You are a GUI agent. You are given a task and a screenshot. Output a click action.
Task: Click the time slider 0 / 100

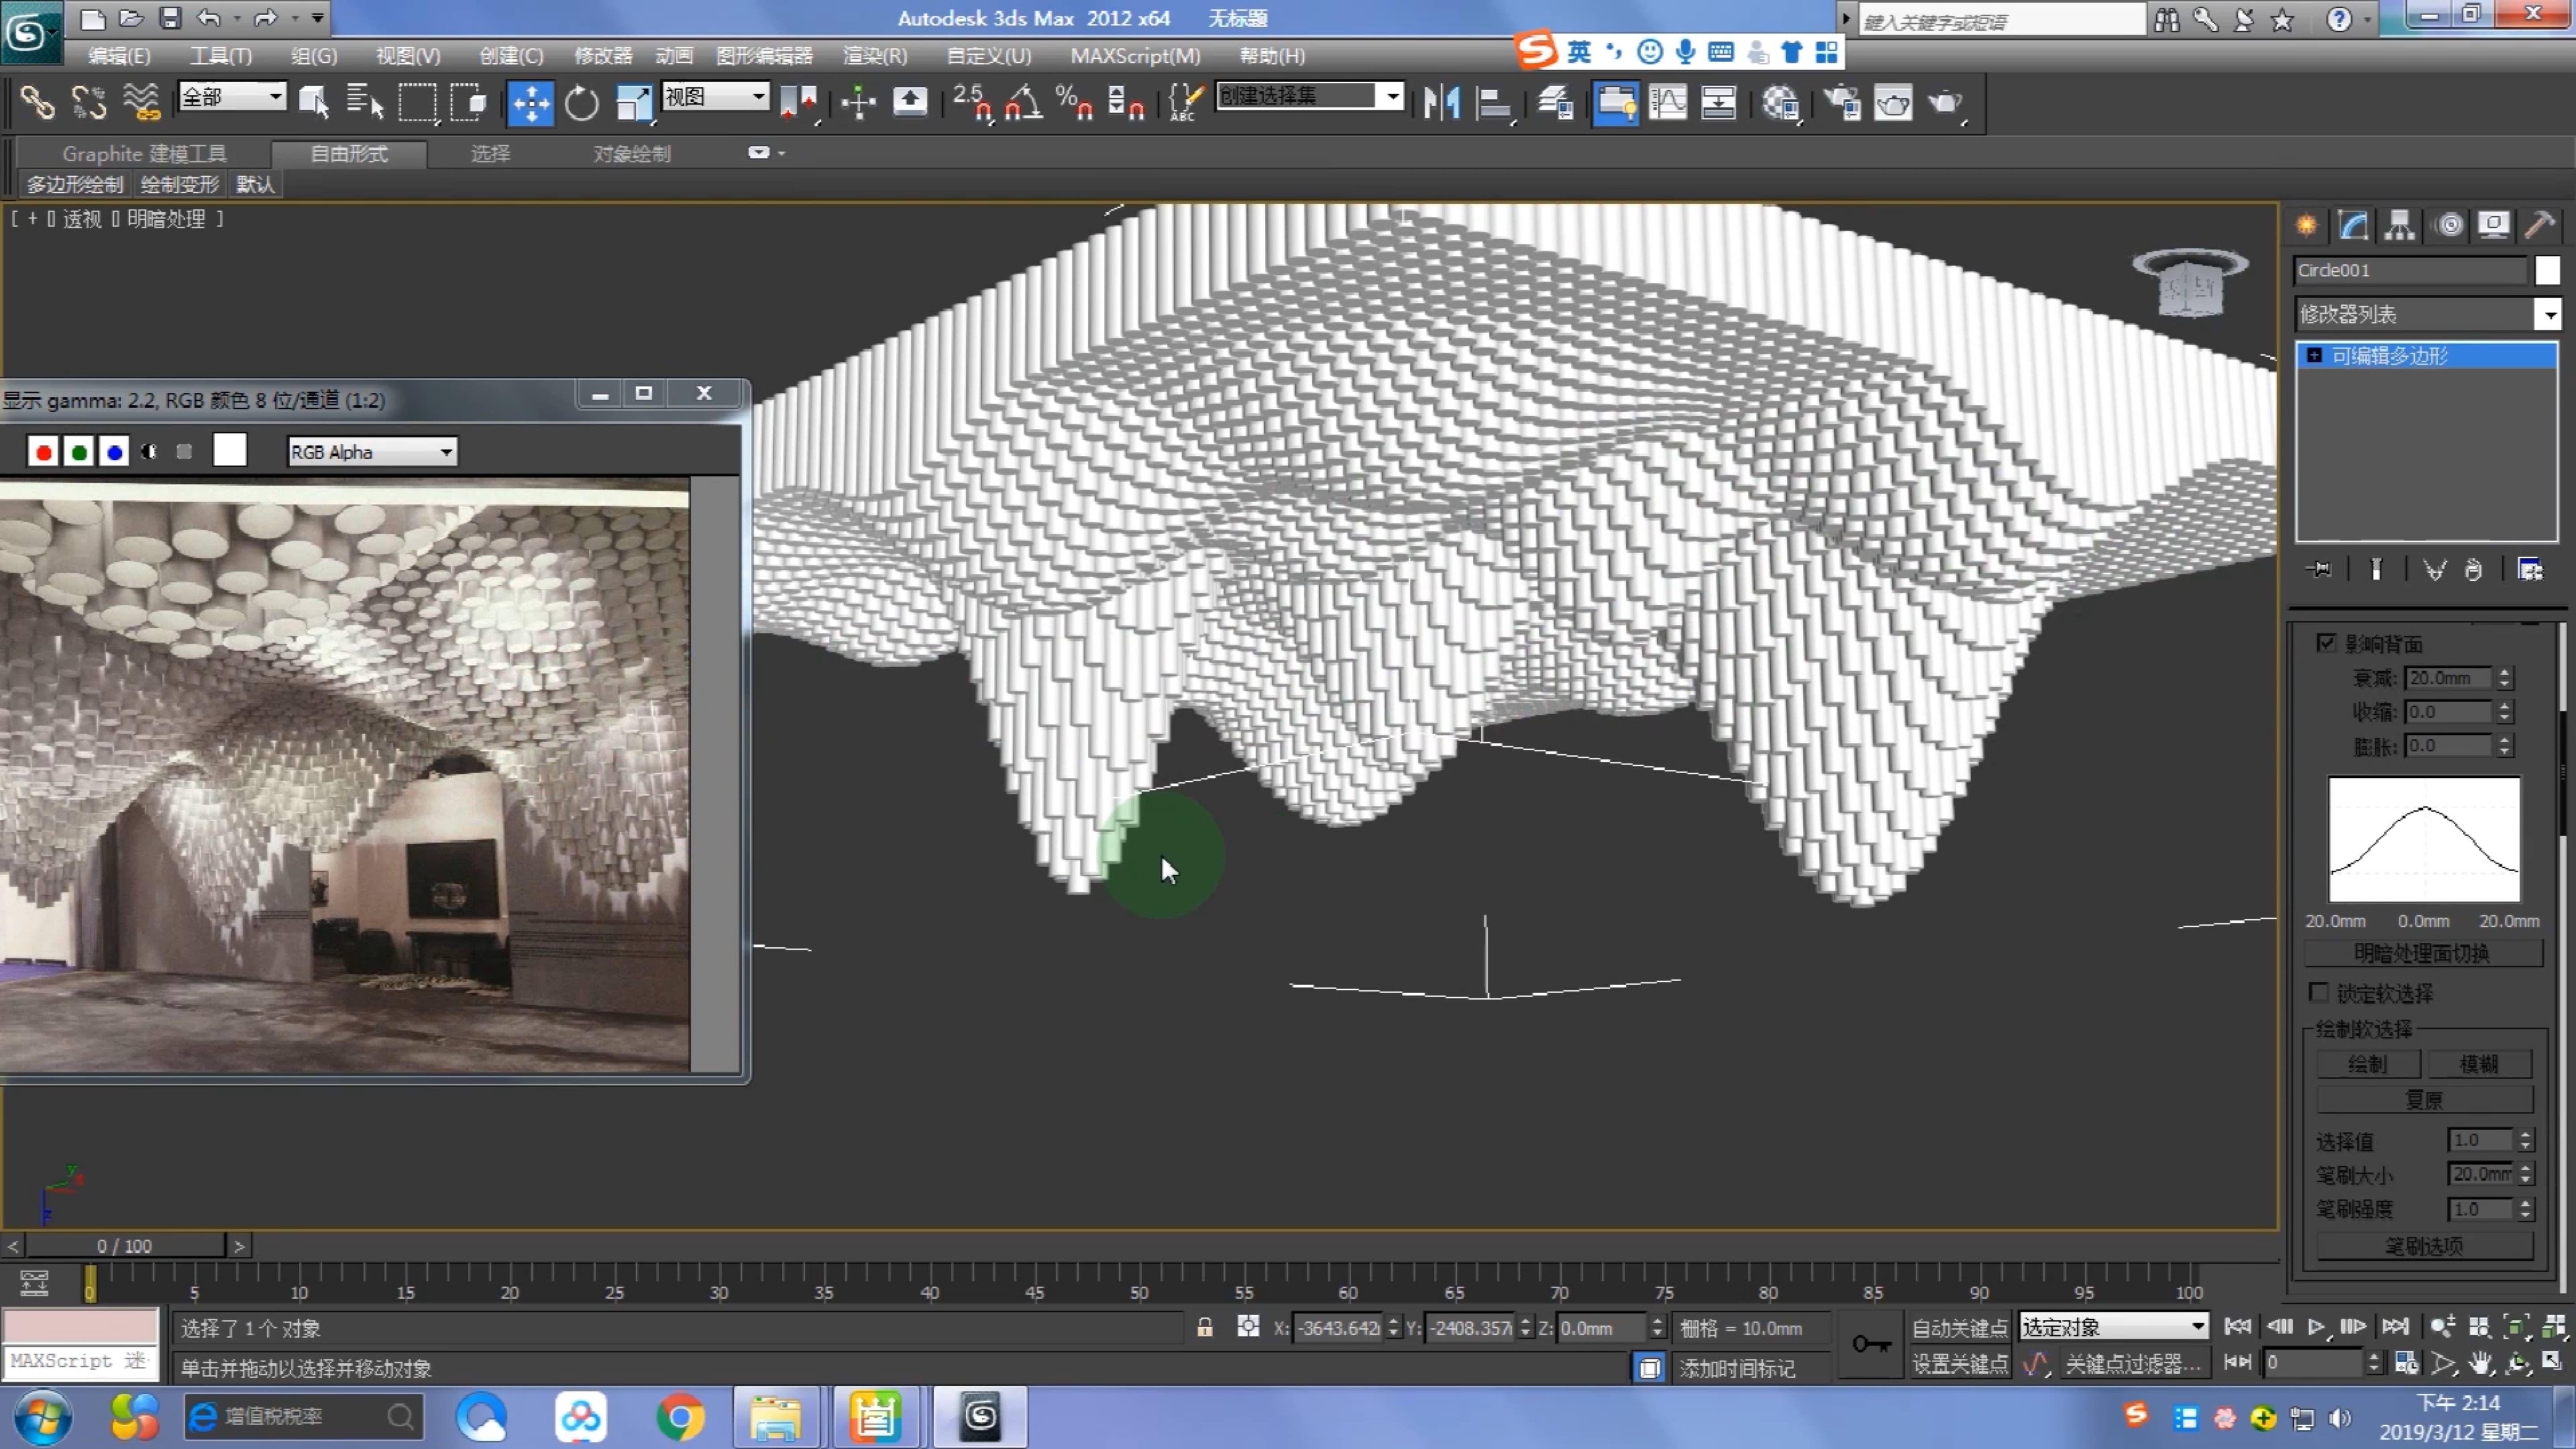[125, 1246]
